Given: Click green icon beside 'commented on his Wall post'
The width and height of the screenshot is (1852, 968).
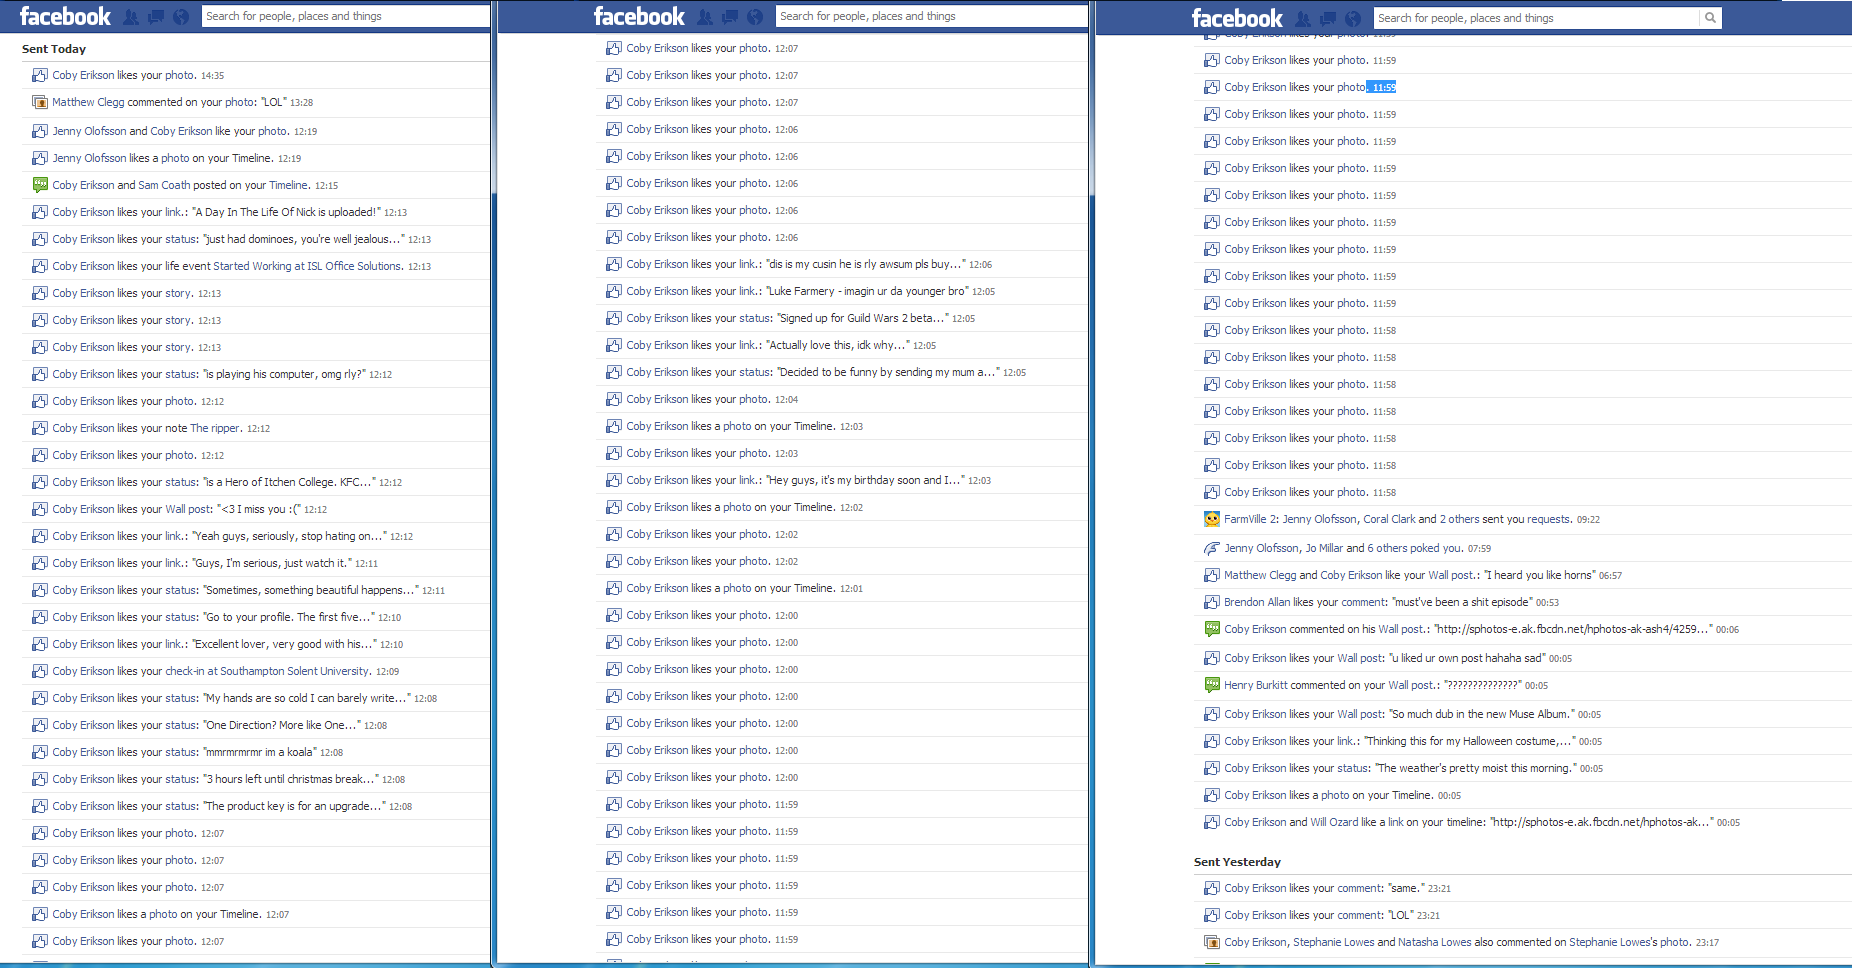Looking at the screenshot, I should coord(1212,629).
